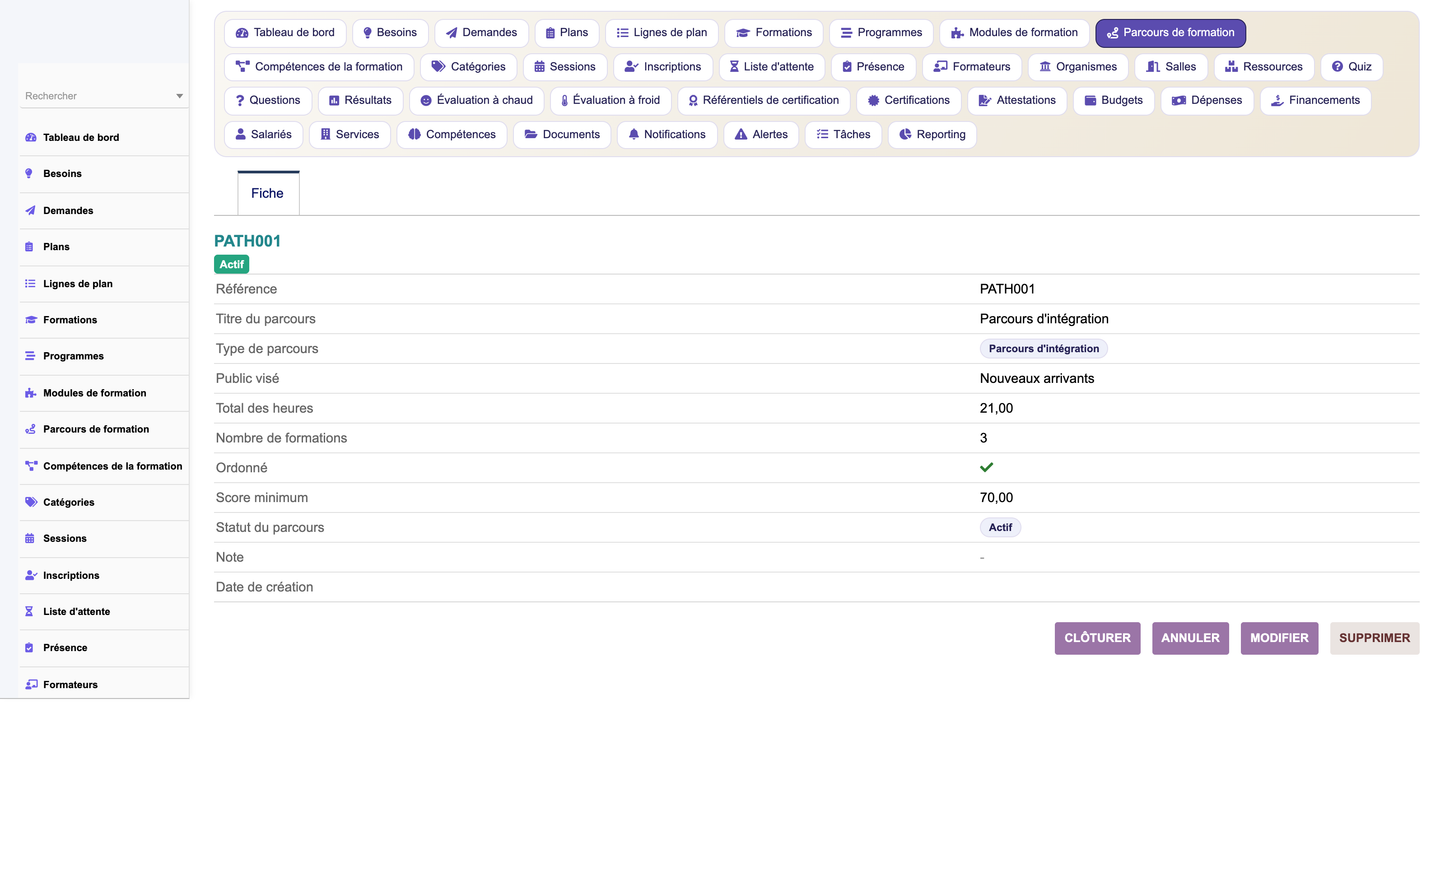This screenshot has width=1445, height=894.
Task: Click the folder icon on Documents chip
Action: 531,134
